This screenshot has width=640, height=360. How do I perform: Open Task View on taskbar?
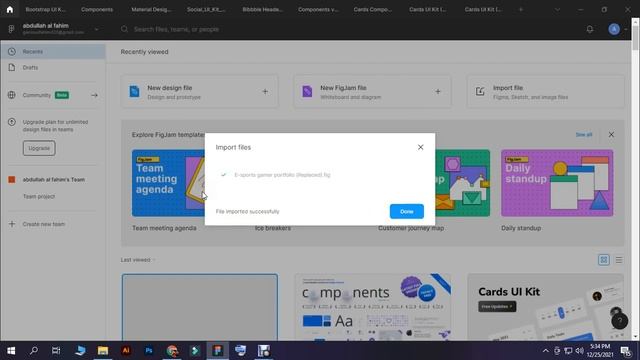point(56,351)
